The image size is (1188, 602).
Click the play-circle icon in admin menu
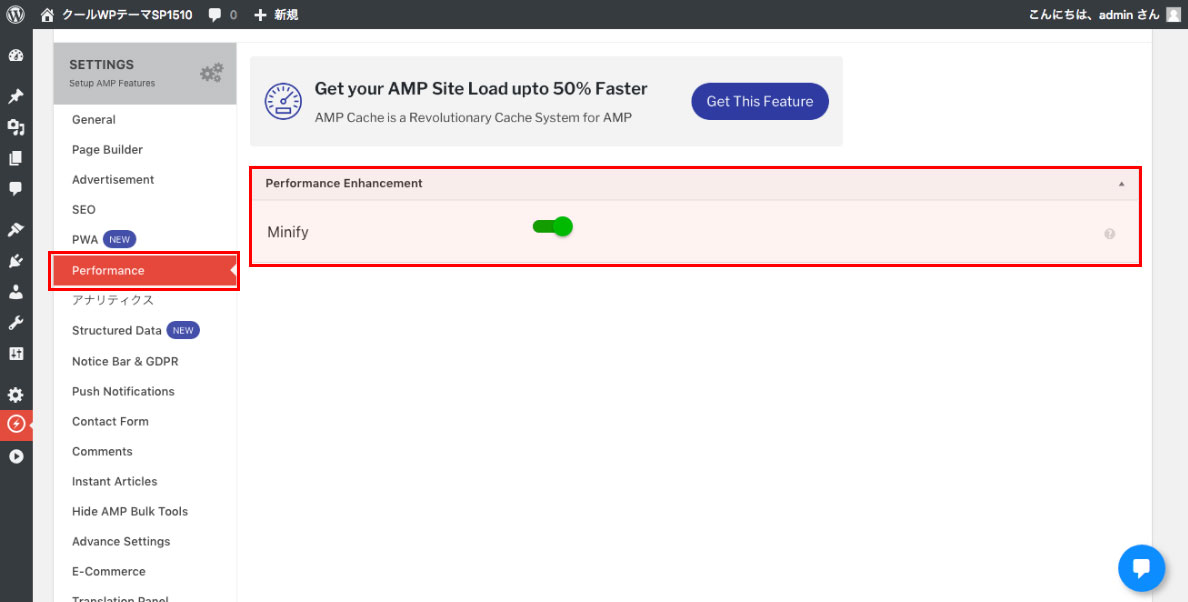point(16,457)
